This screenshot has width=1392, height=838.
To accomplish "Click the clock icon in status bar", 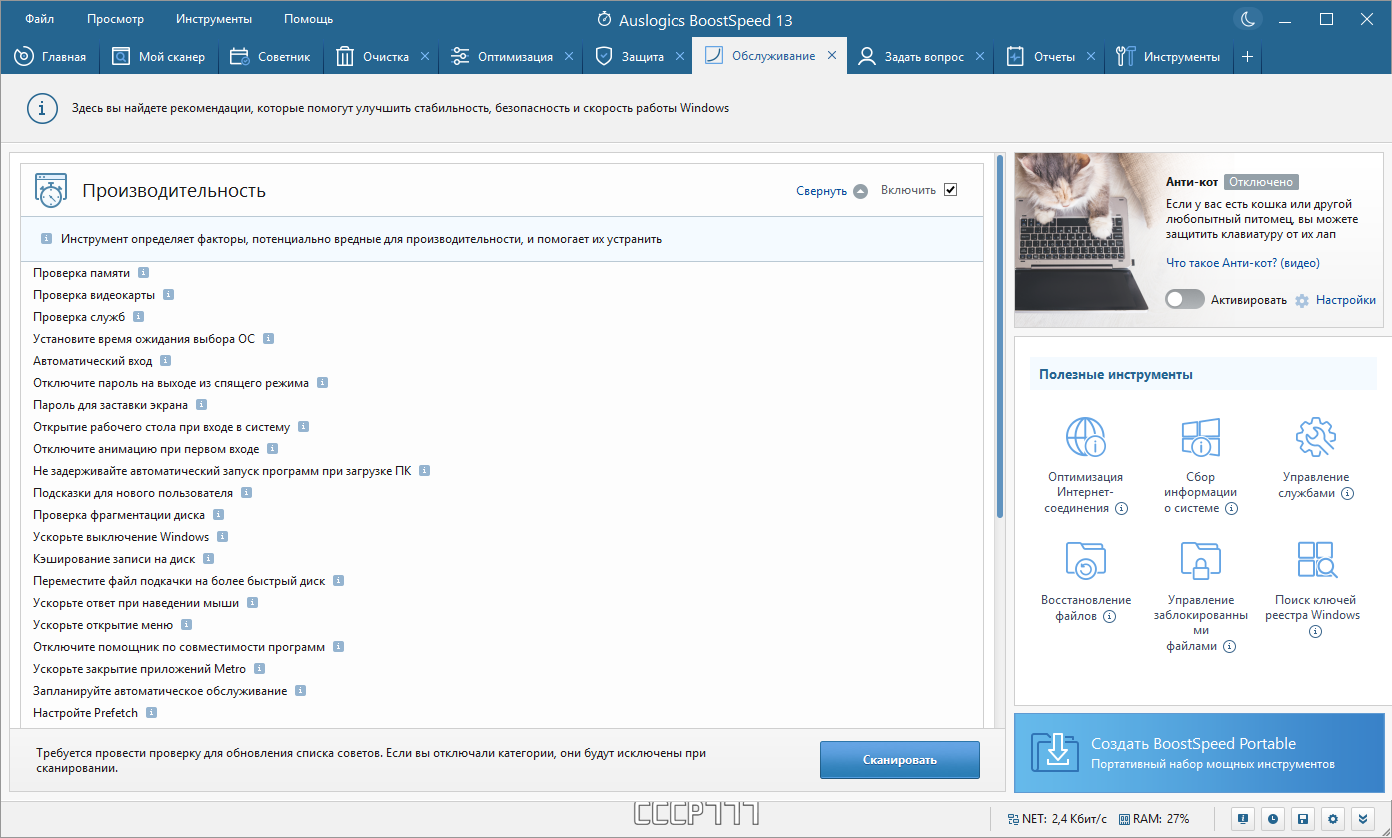I will [1272, 818].
